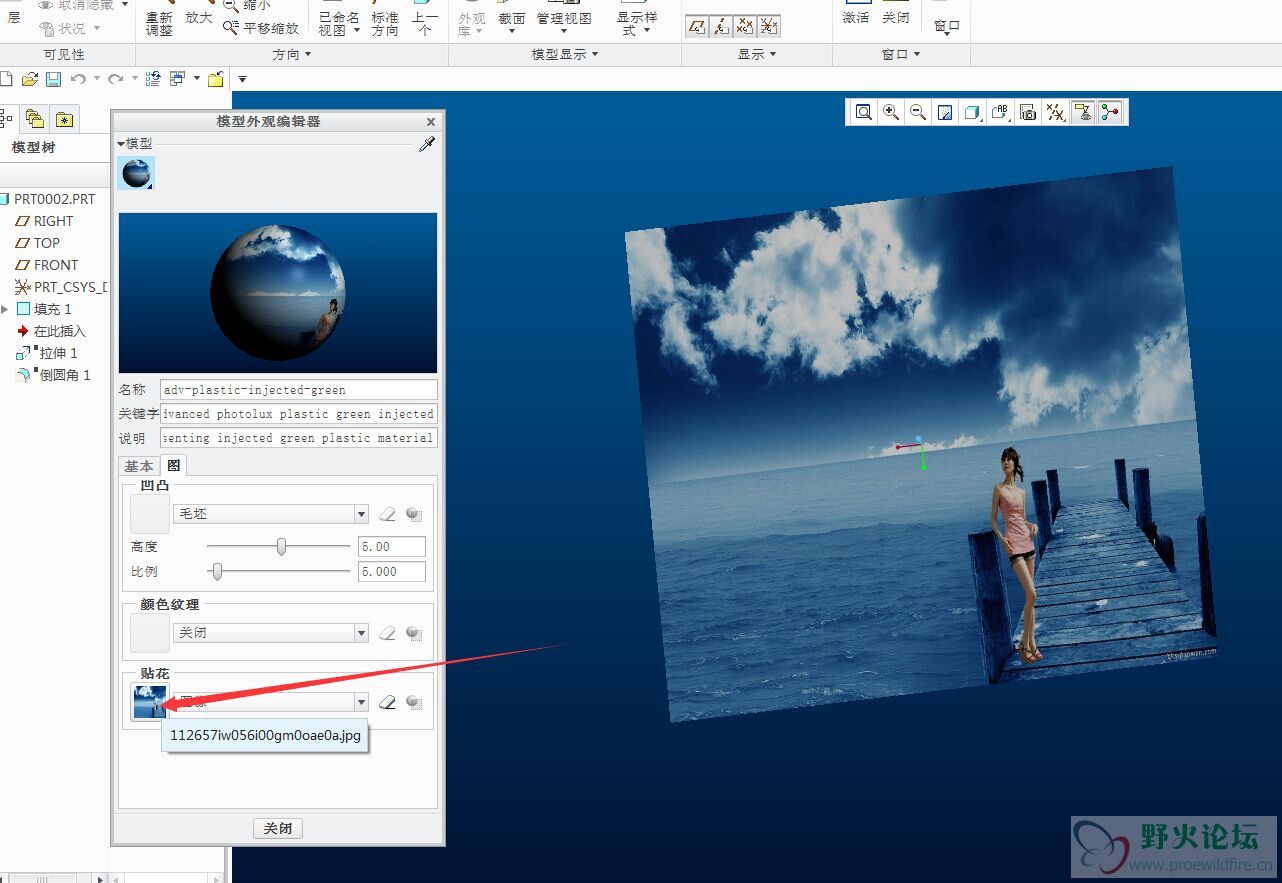Viewport: 1282px width, 883px height.
Task: Switch to the 基本 tab
Action: tap(139, 465)
